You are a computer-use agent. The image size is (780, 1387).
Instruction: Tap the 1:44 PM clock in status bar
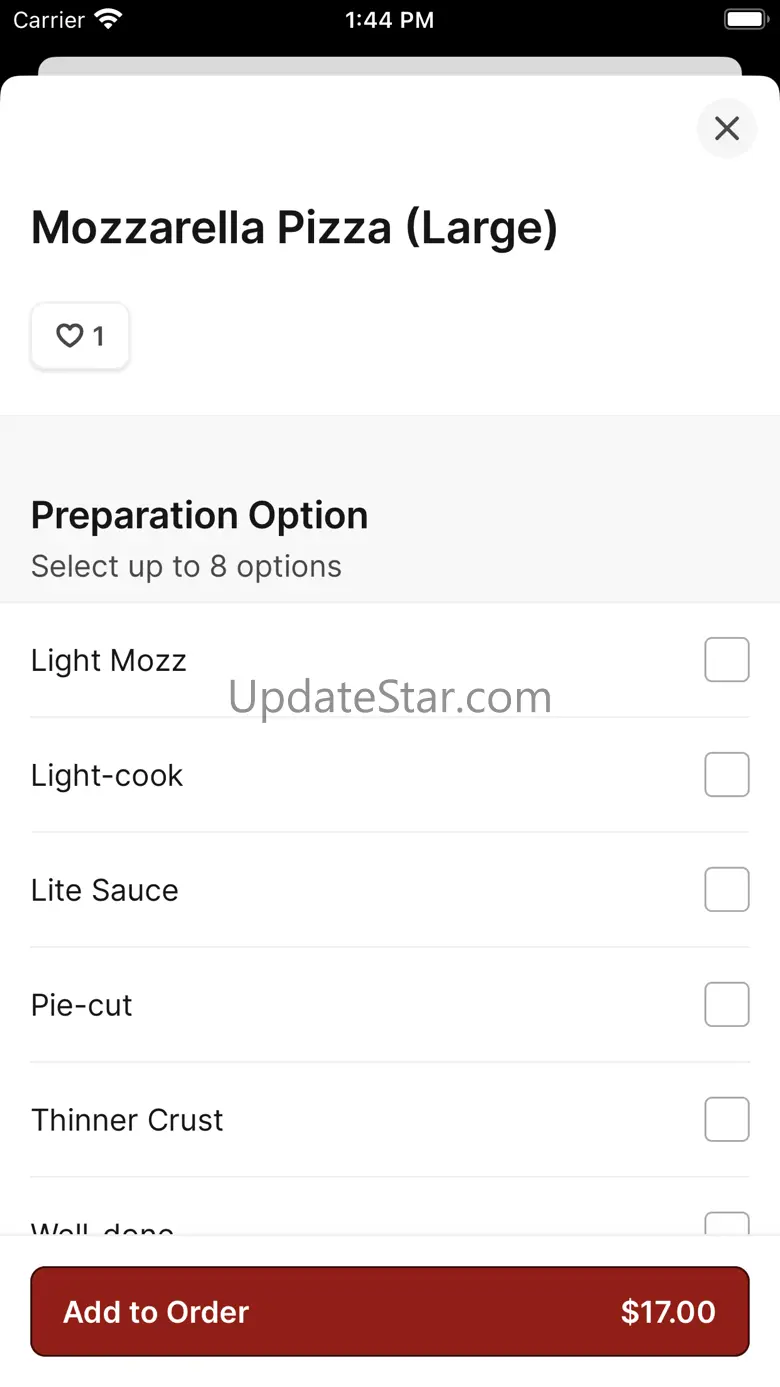[390, 20]
